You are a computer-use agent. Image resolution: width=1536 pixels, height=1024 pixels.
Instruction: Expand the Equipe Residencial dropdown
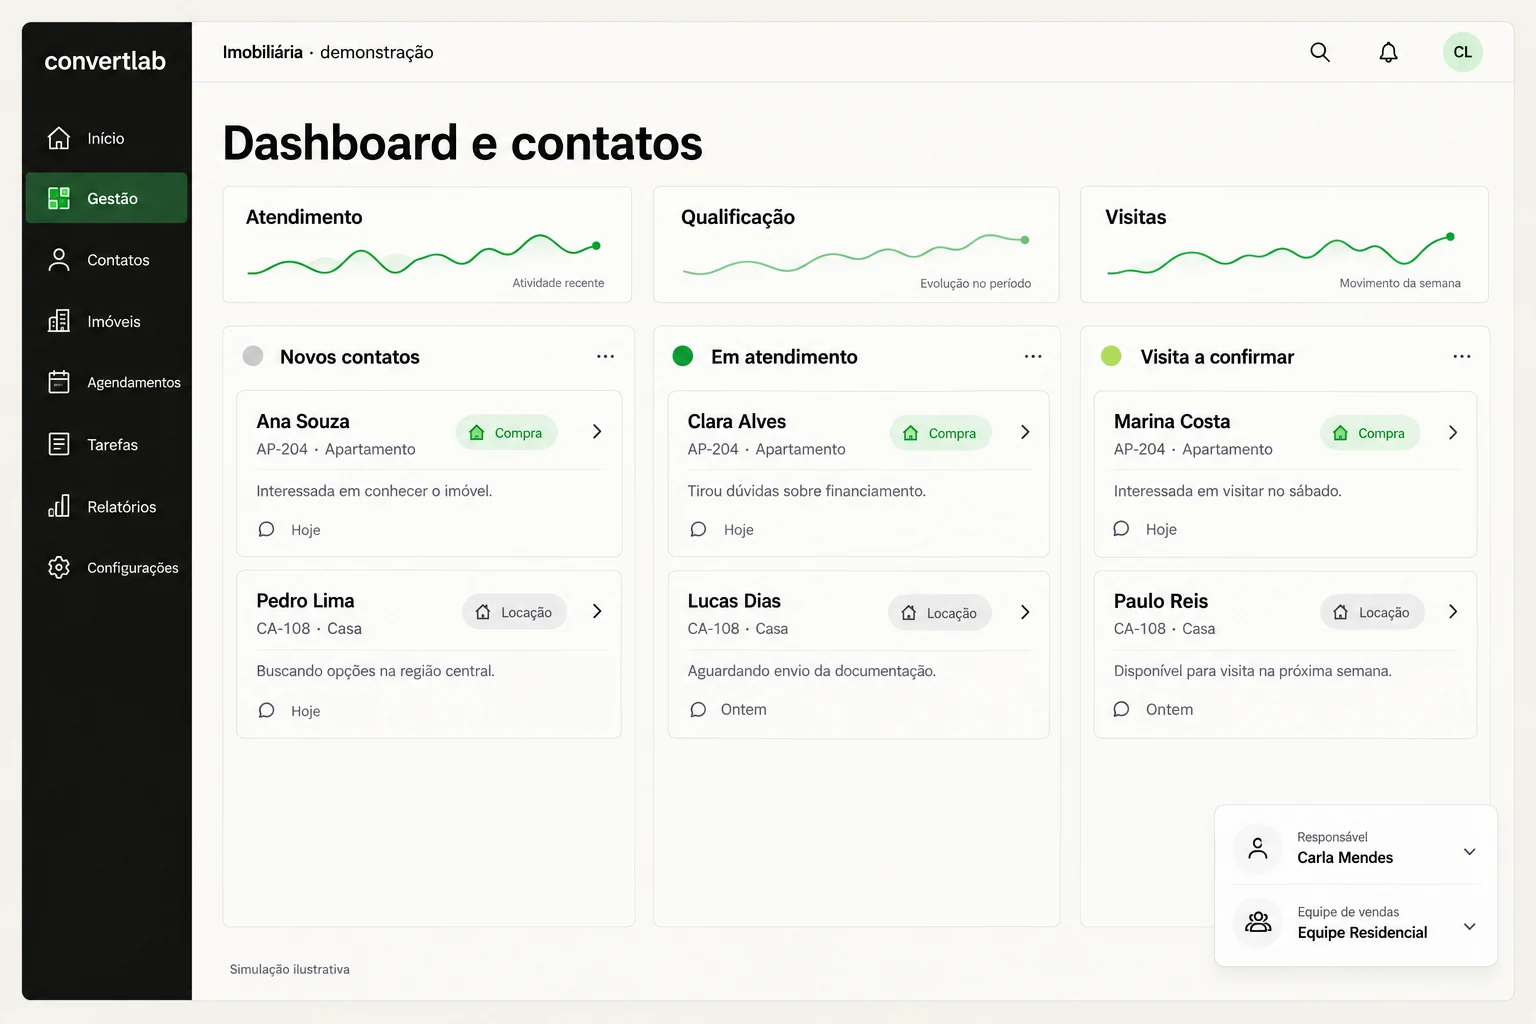1469,927
